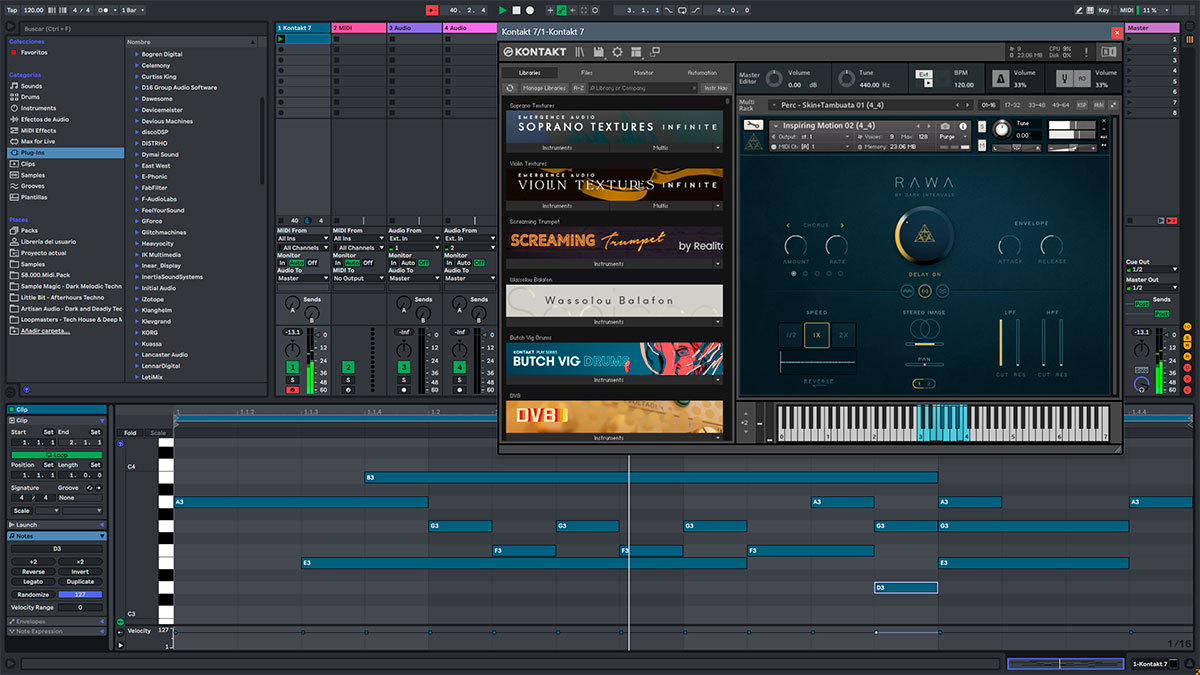
Task: Open the Kontakt workspace layout icon
Action: point(636,52)
